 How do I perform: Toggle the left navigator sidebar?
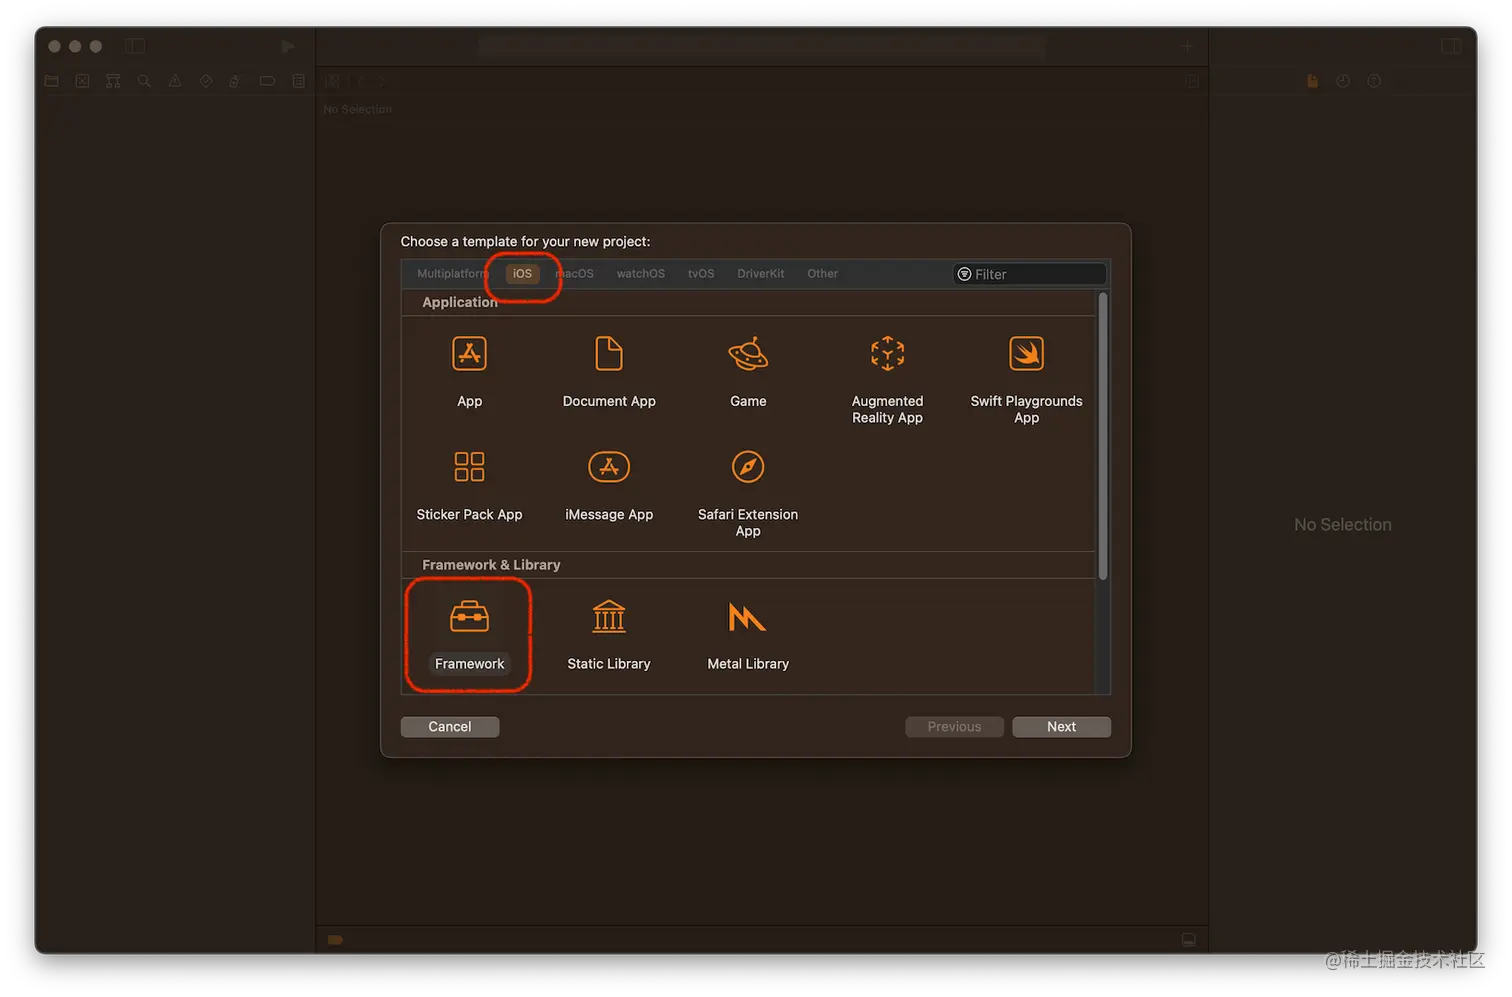135,46
